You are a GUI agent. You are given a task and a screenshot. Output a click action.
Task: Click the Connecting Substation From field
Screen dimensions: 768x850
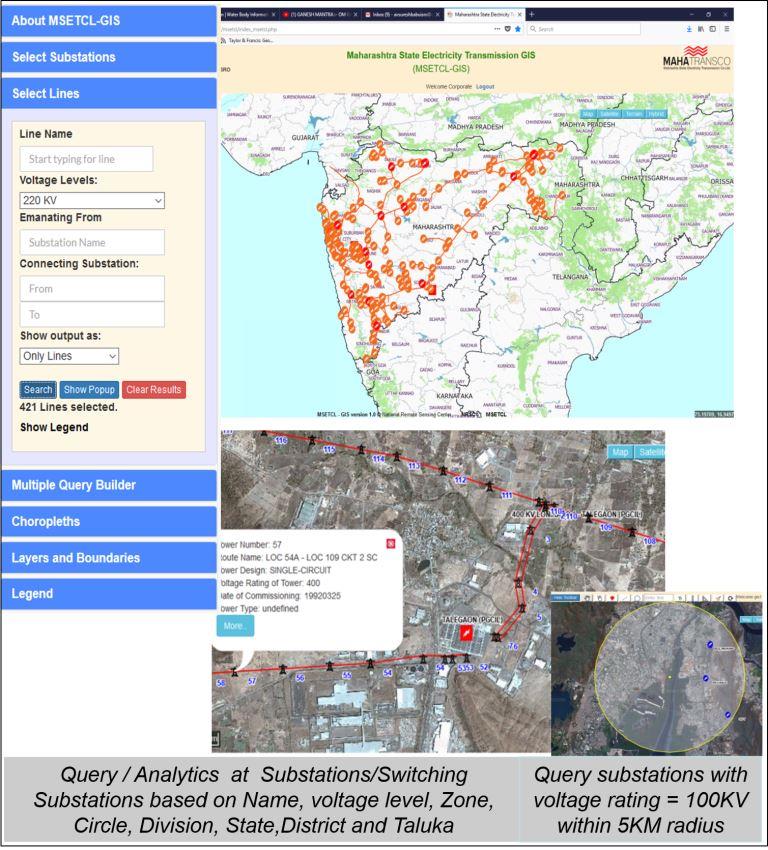92,288
